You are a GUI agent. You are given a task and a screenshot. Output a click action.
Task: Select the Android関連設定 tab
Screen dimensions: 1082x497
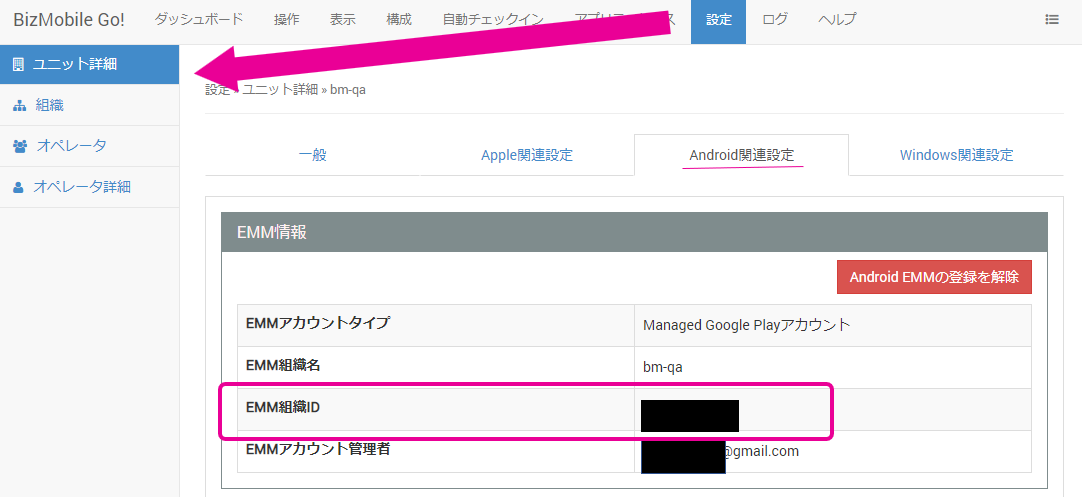point(741,155)
